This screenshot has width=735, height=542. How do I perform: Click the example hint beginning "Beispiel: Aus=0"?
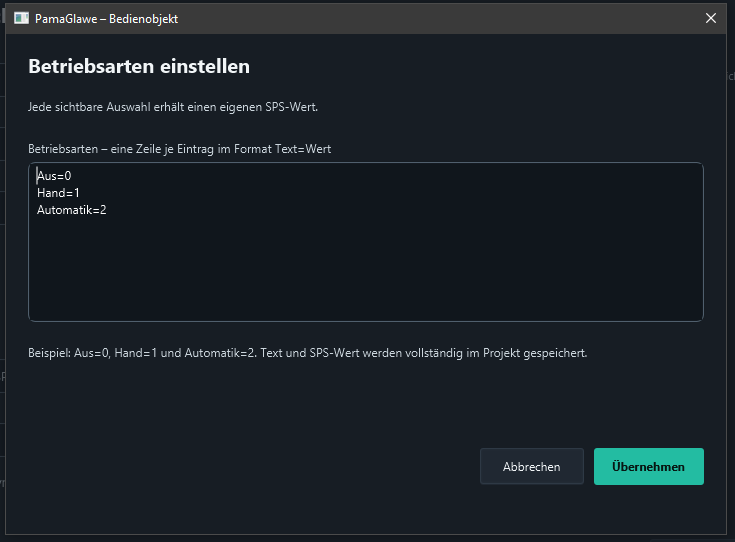pyautogui.click(x=308, y=353)
